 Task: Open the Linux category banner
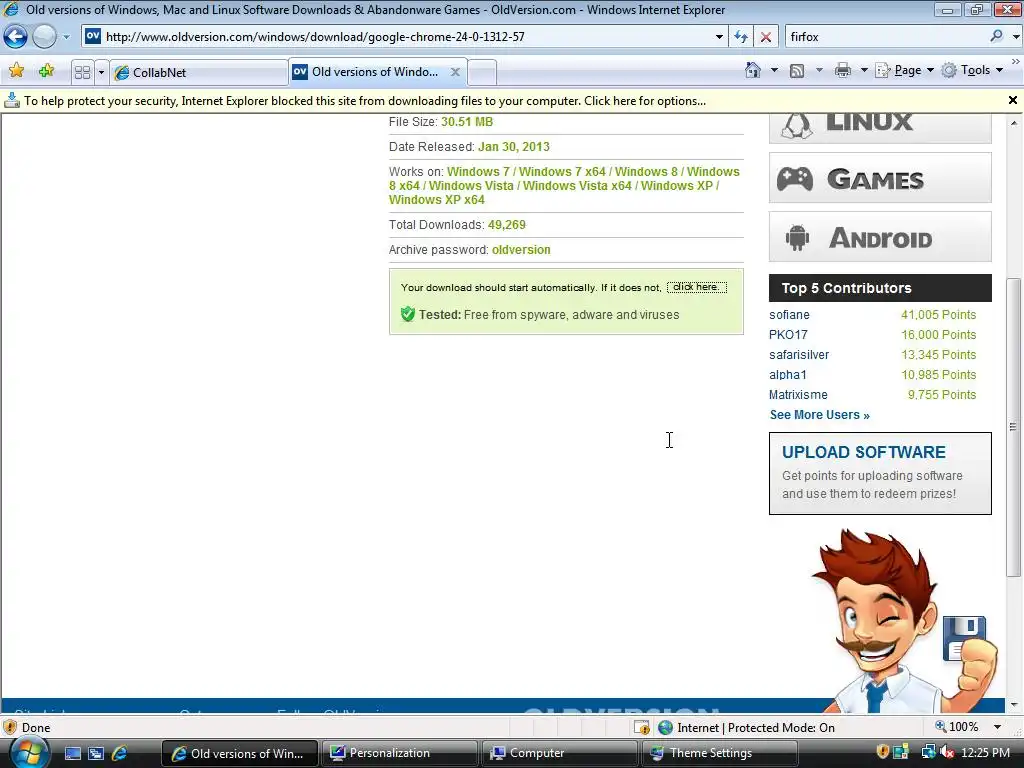[x=880, y=126]
